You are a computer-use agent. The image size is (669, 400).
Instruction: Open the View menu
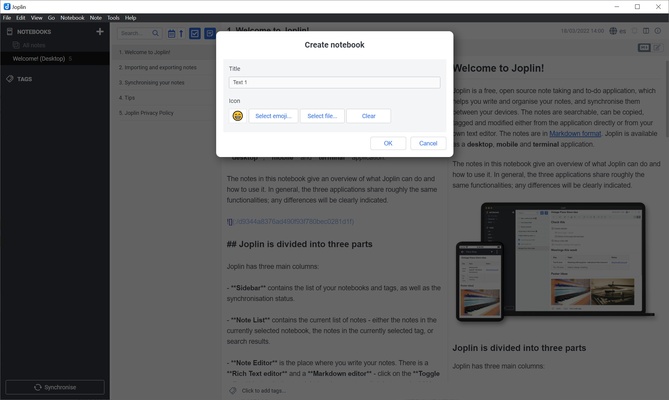[x=37, y=18]
